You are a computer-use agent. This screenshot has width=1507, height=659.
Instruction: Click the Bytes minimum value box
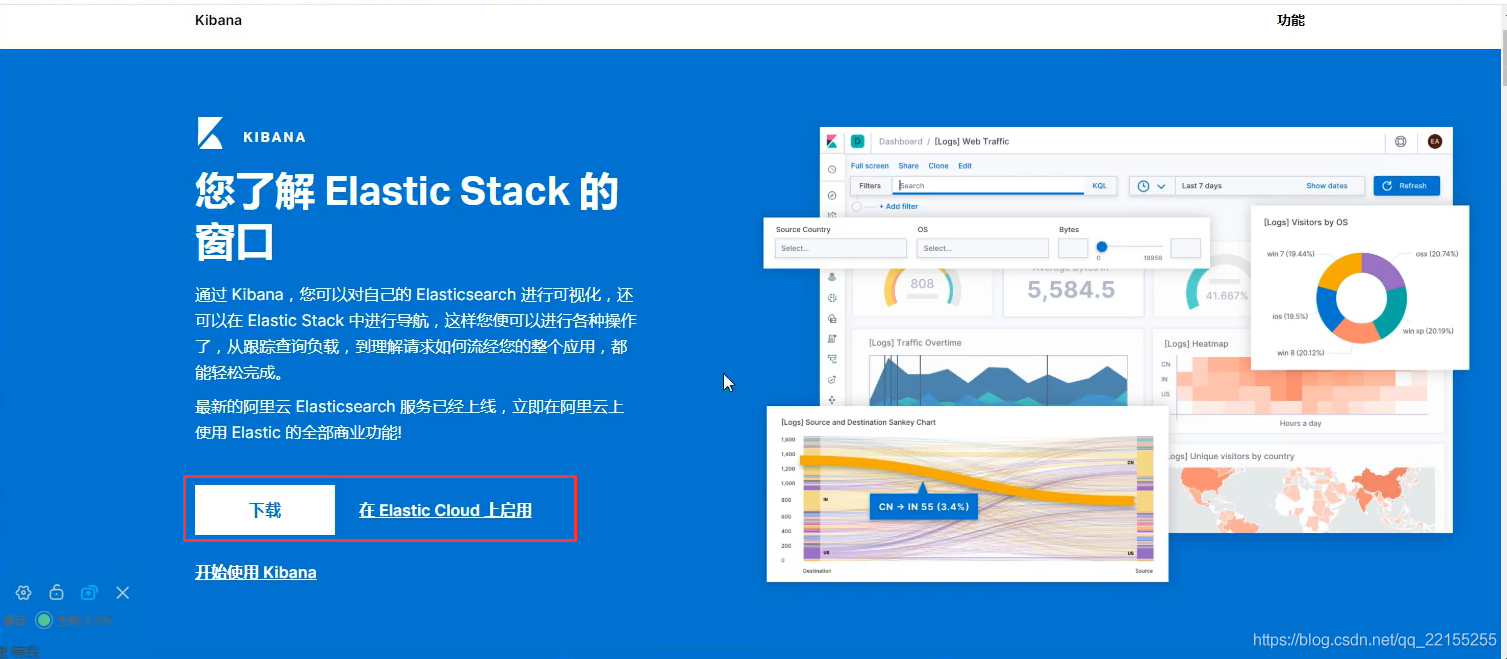[x=1073, y=248]
